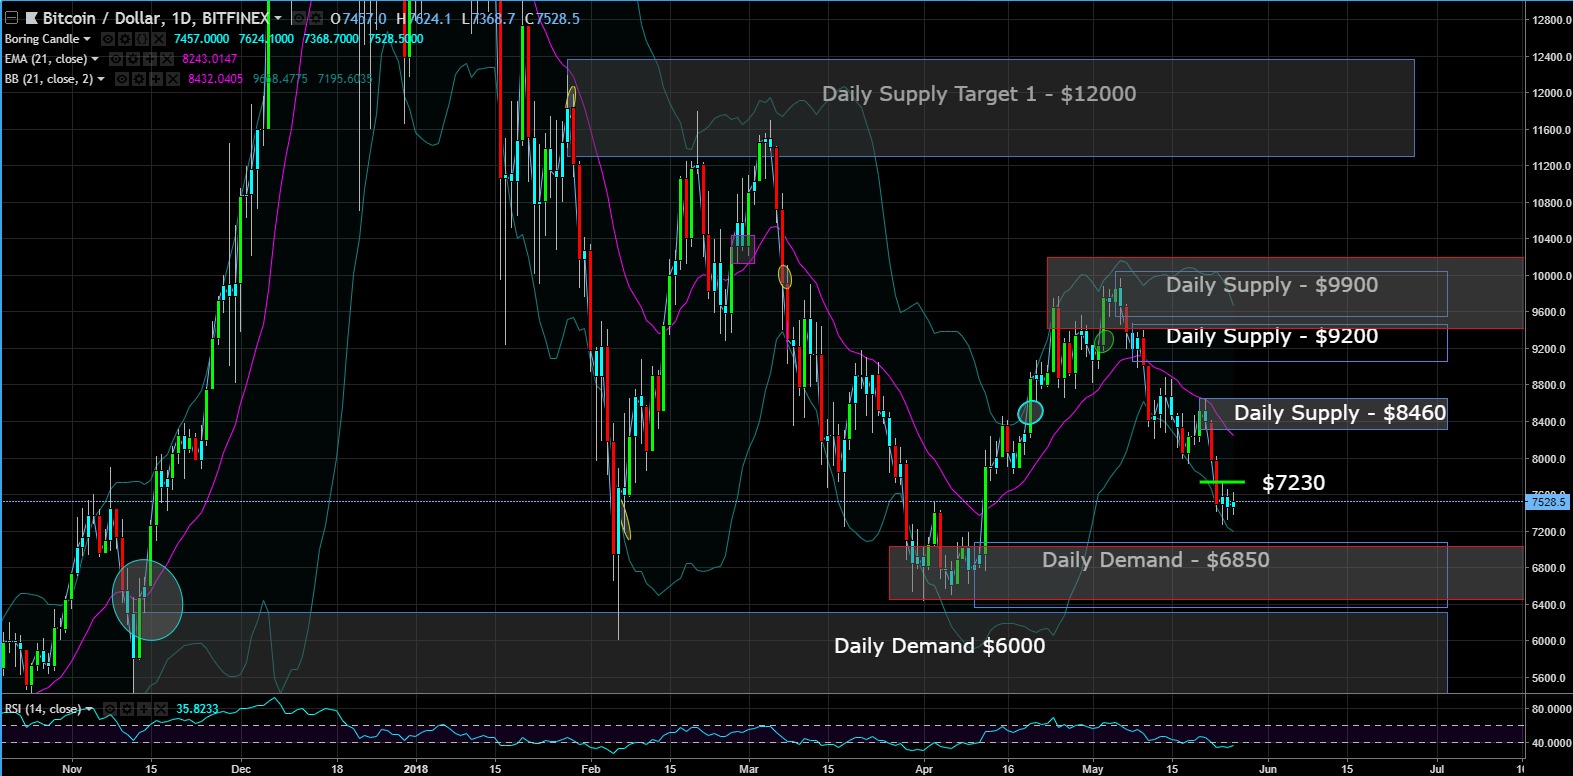
Task: Click the 10000.0 price axis label
Action: 1551,276
